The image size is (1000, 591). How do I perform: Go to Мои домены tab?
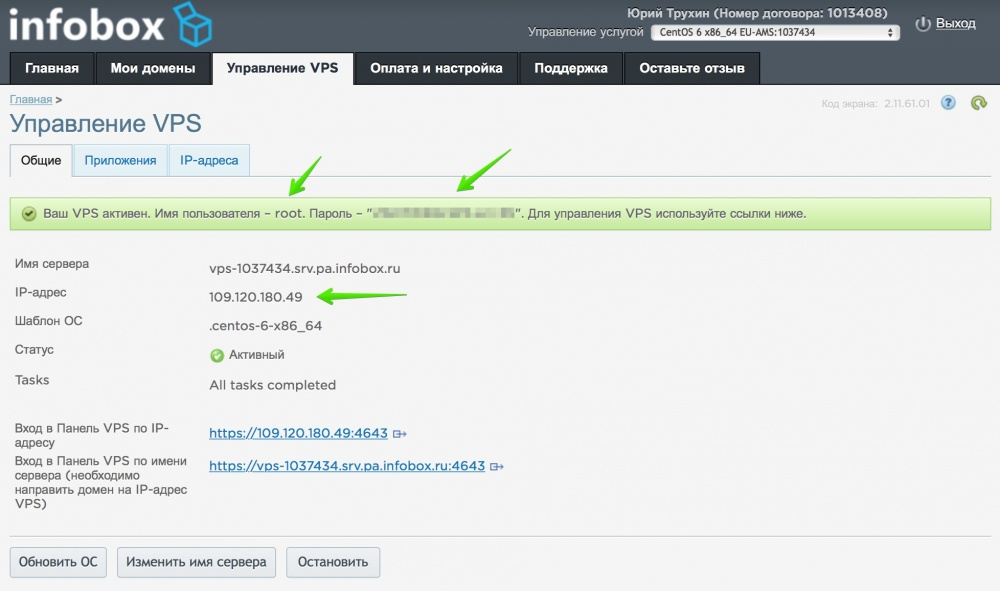[x=153, y=68]
